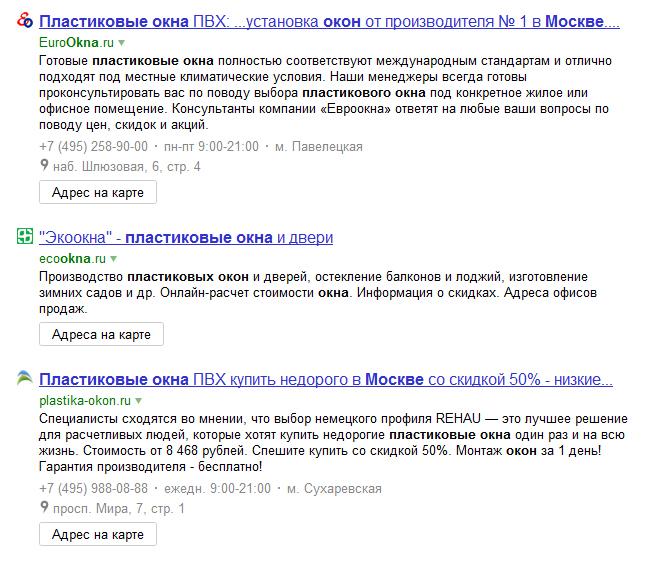Click the EuroOkna snippet starting "Готовые пластиковые окна"
Image resolution: width=649 pixels, height=561 pixels.
point(325,93)
